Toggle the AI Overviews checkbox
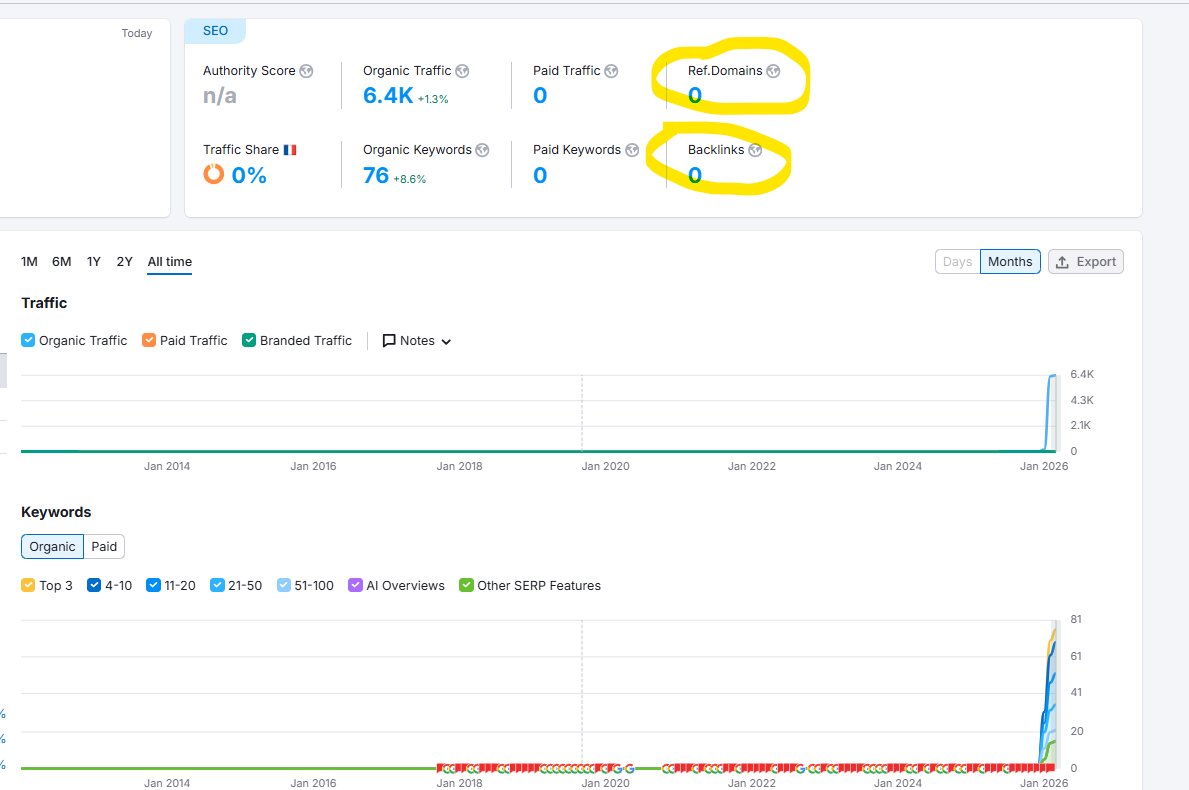The height and width of the screenshot is (790, 1189). tap(355, 585)
